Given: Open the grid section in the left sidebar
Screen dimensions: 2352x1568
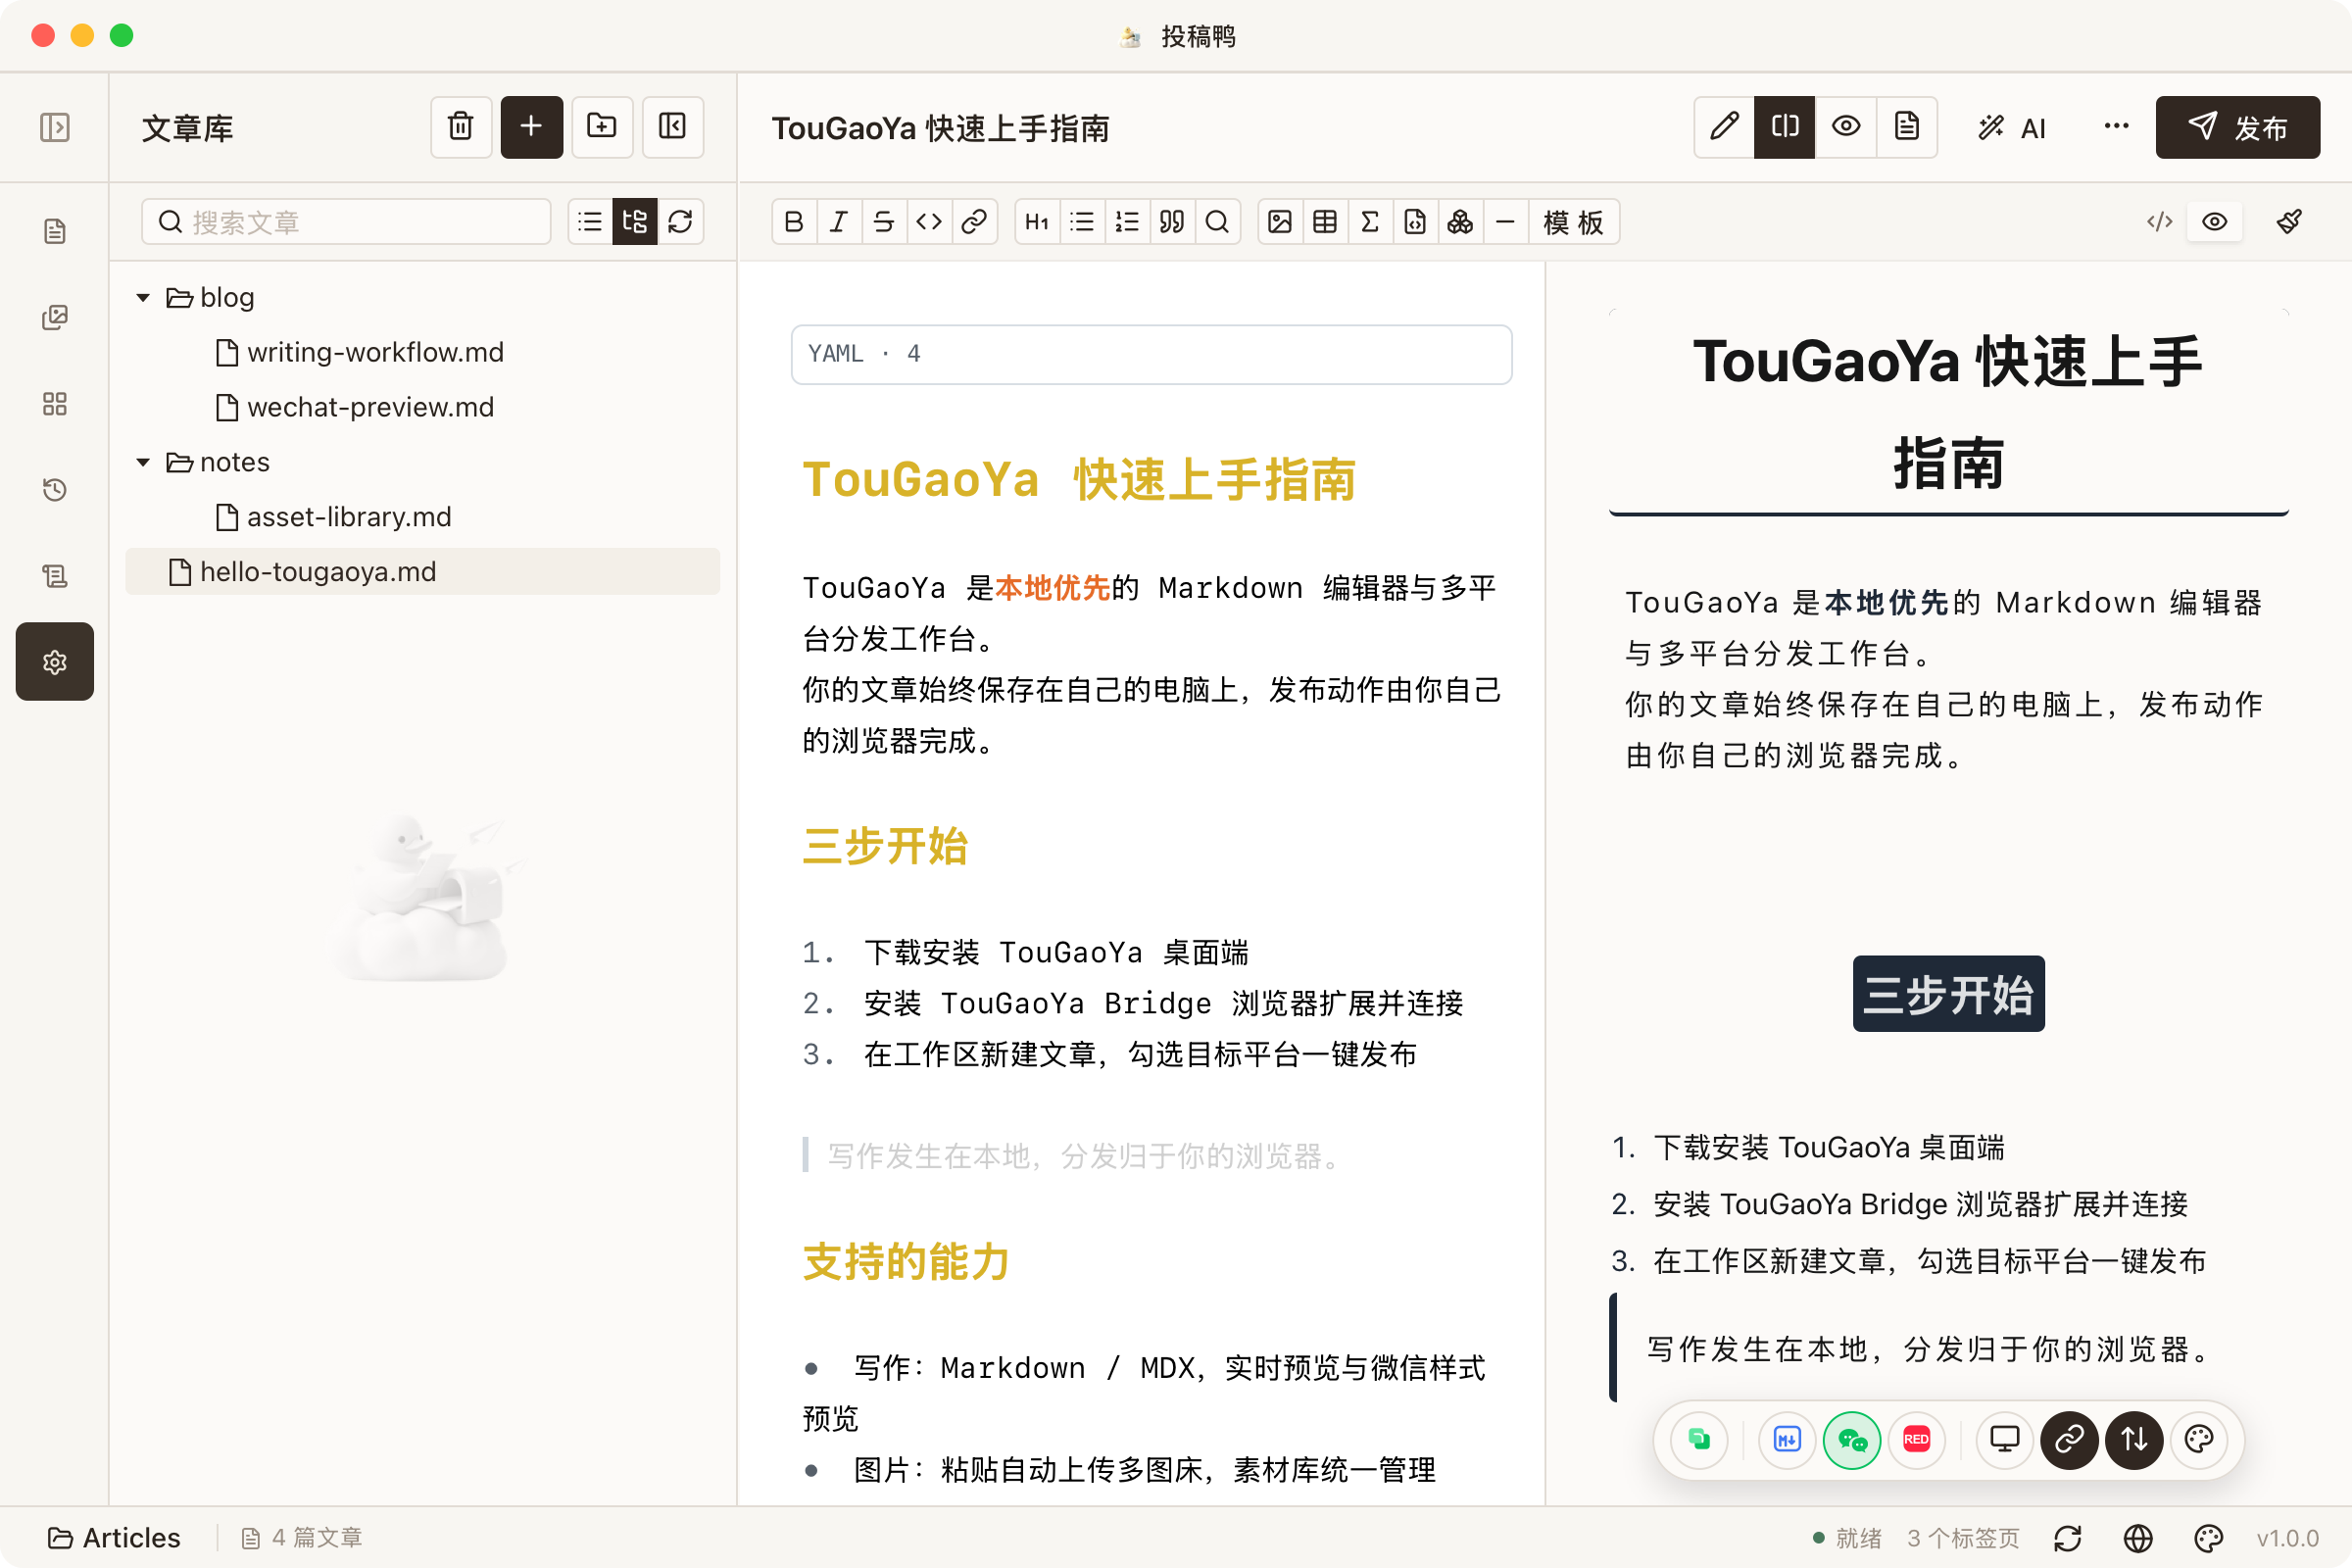Looking at the screenshot, I should pos(55,404).
